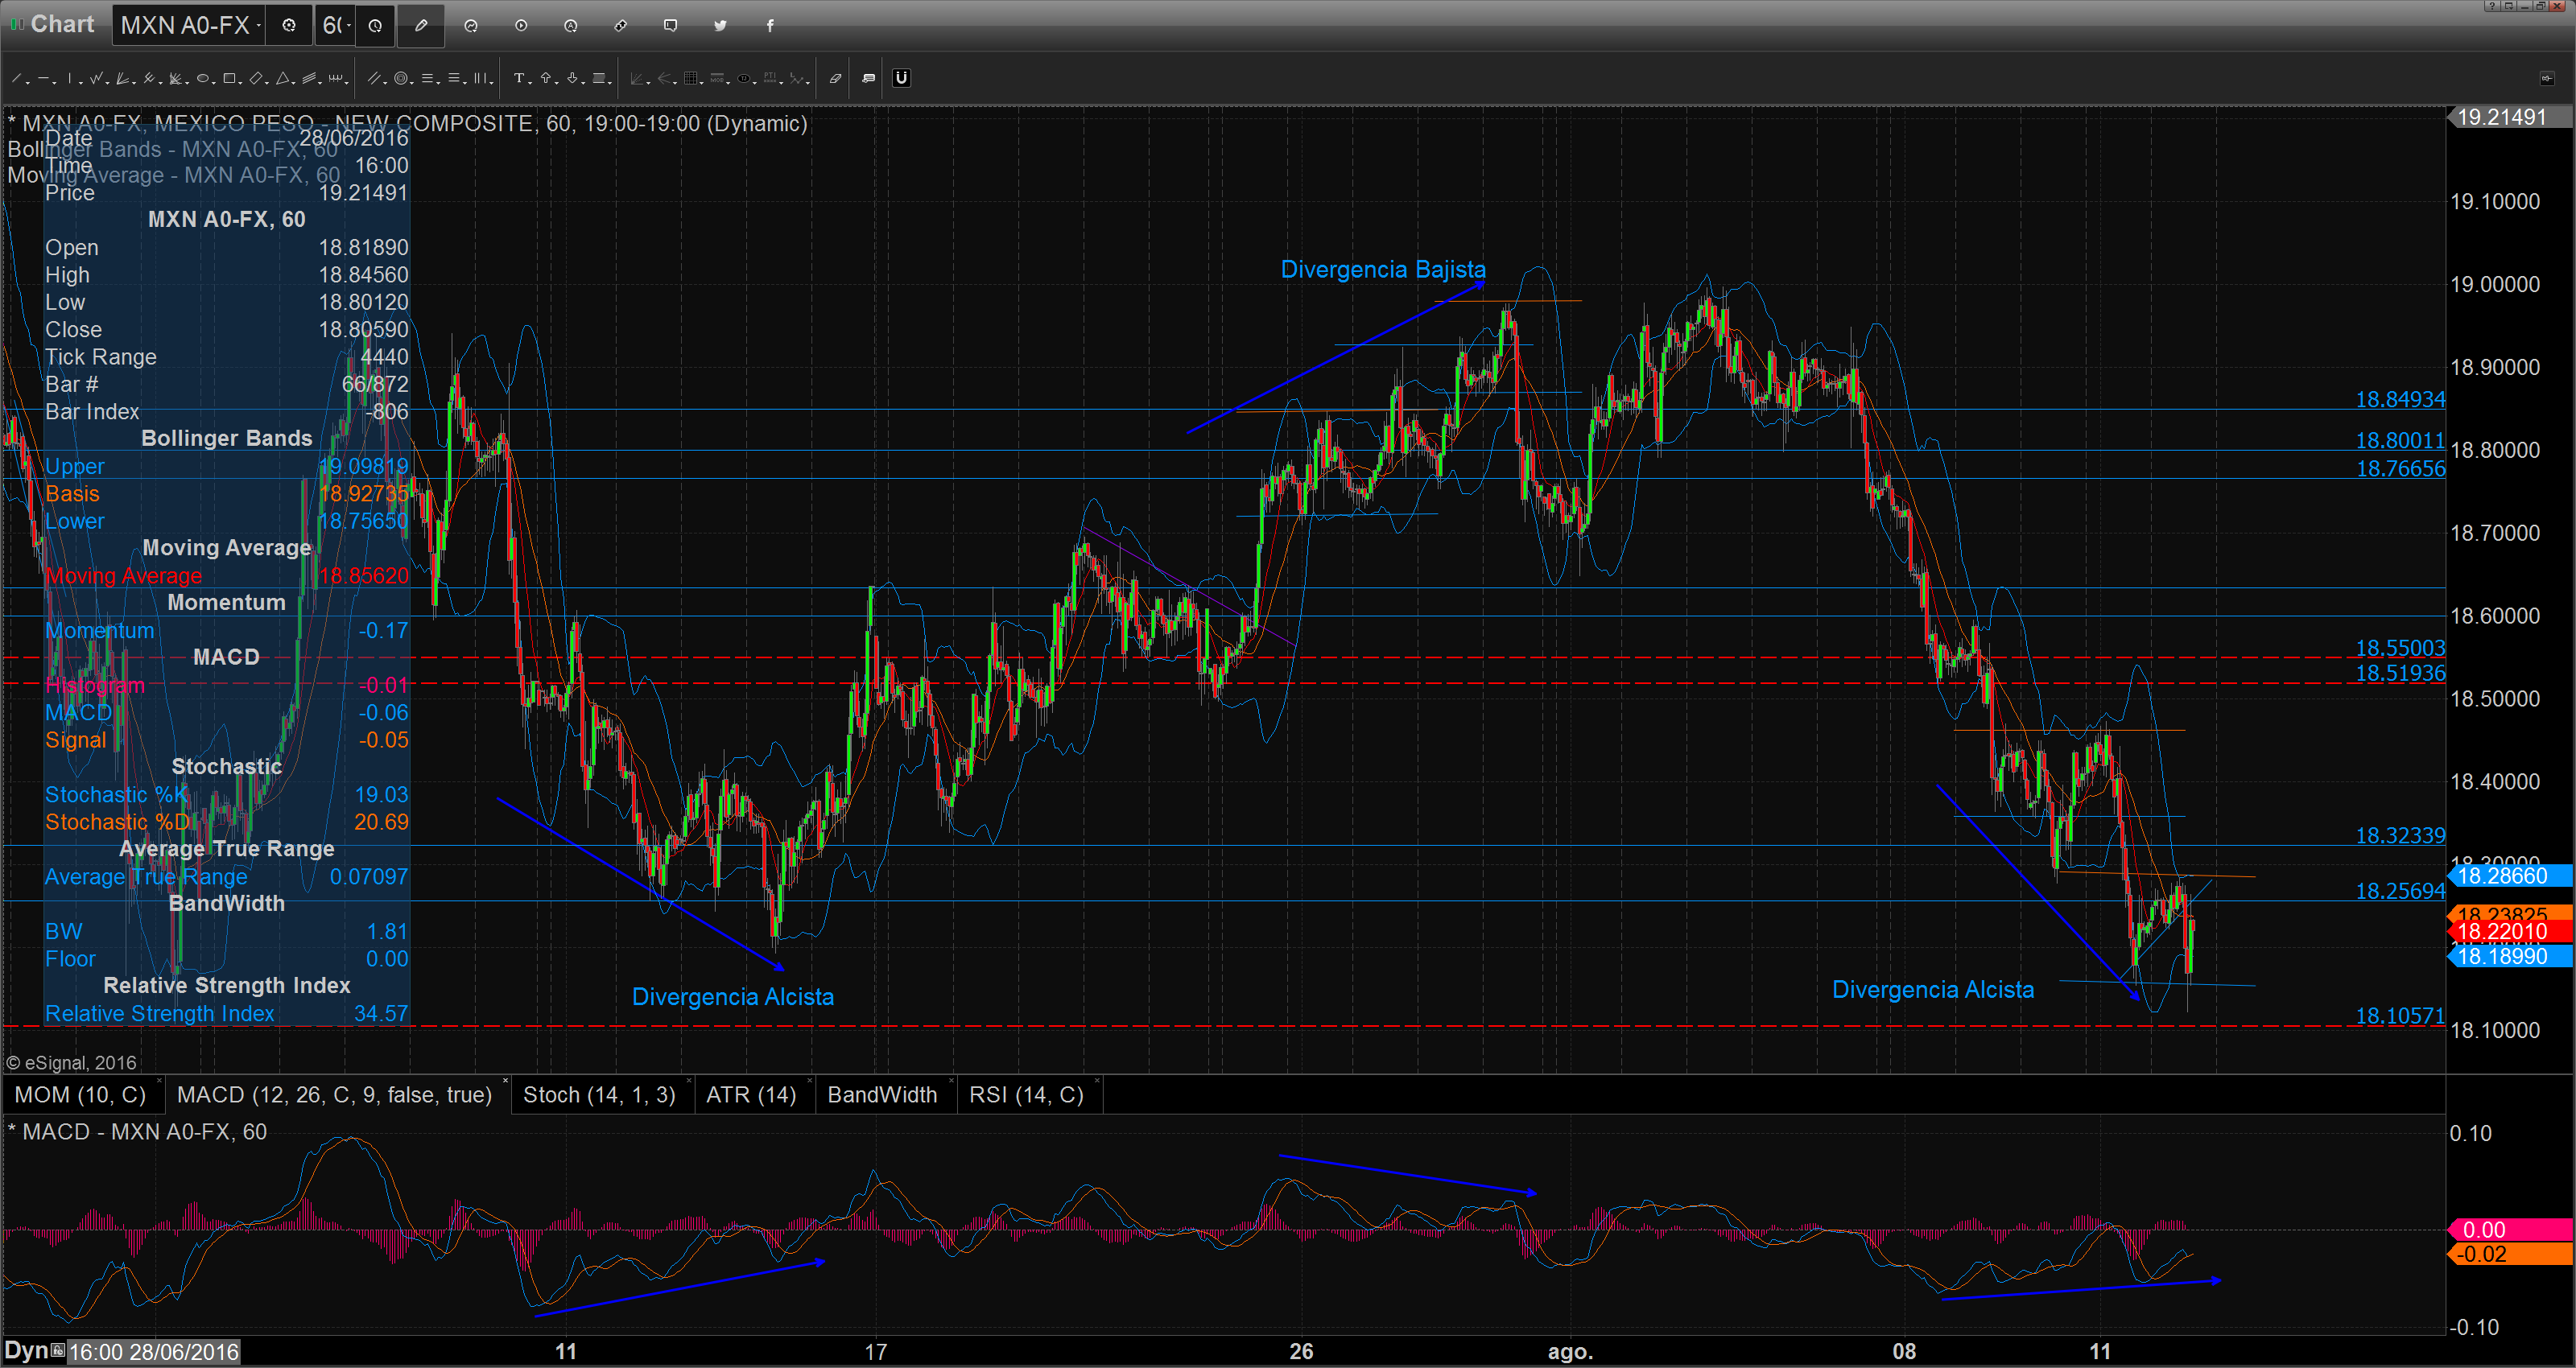
Task: Share chart via Twitter icon
Action: 720,25
